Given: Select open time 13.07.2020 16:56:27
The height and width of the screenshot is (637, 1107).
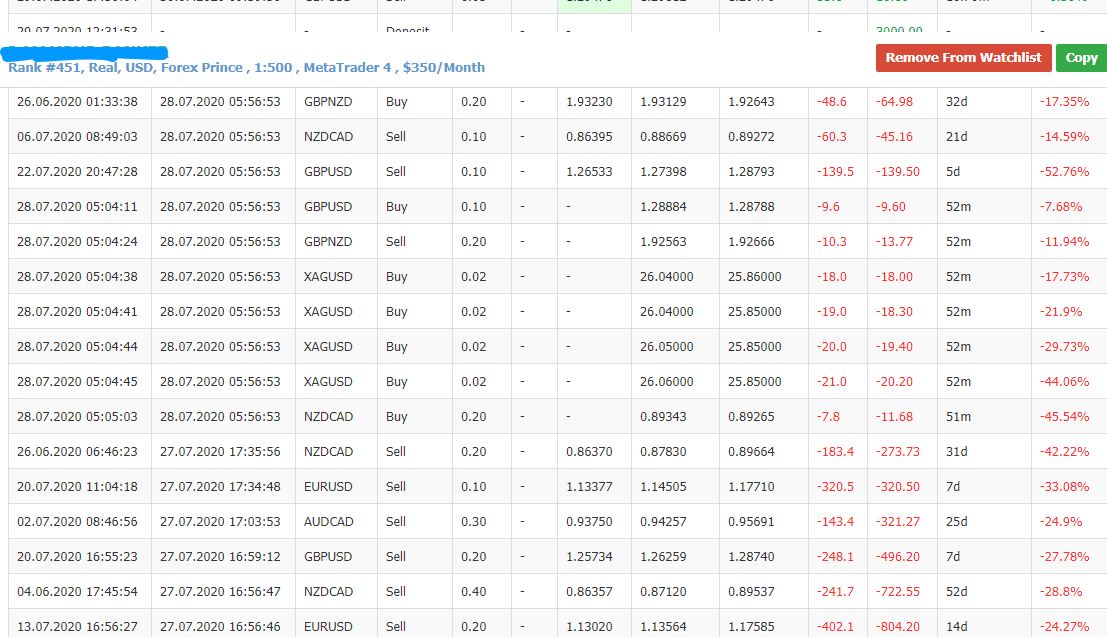Looking at the screenshot, I should (77, 626).
